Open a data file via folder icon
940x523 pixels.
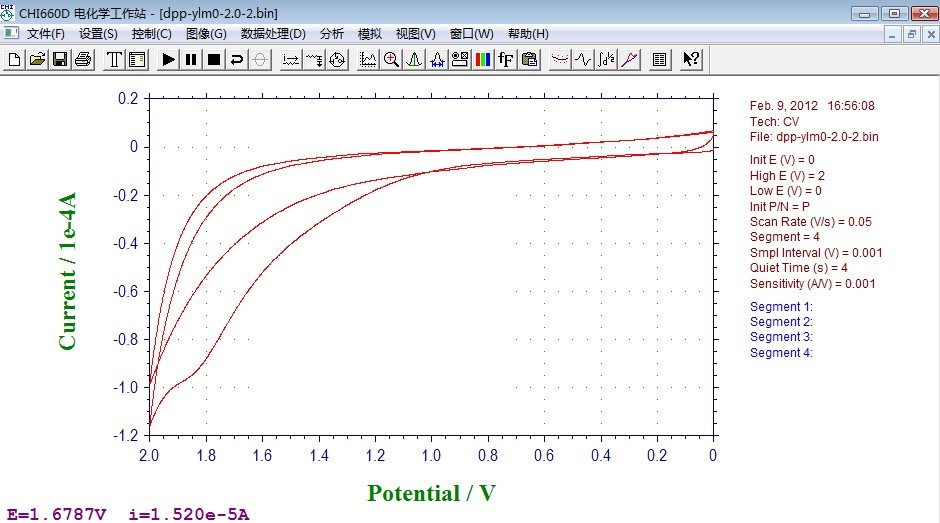click(x=37, y=59)
